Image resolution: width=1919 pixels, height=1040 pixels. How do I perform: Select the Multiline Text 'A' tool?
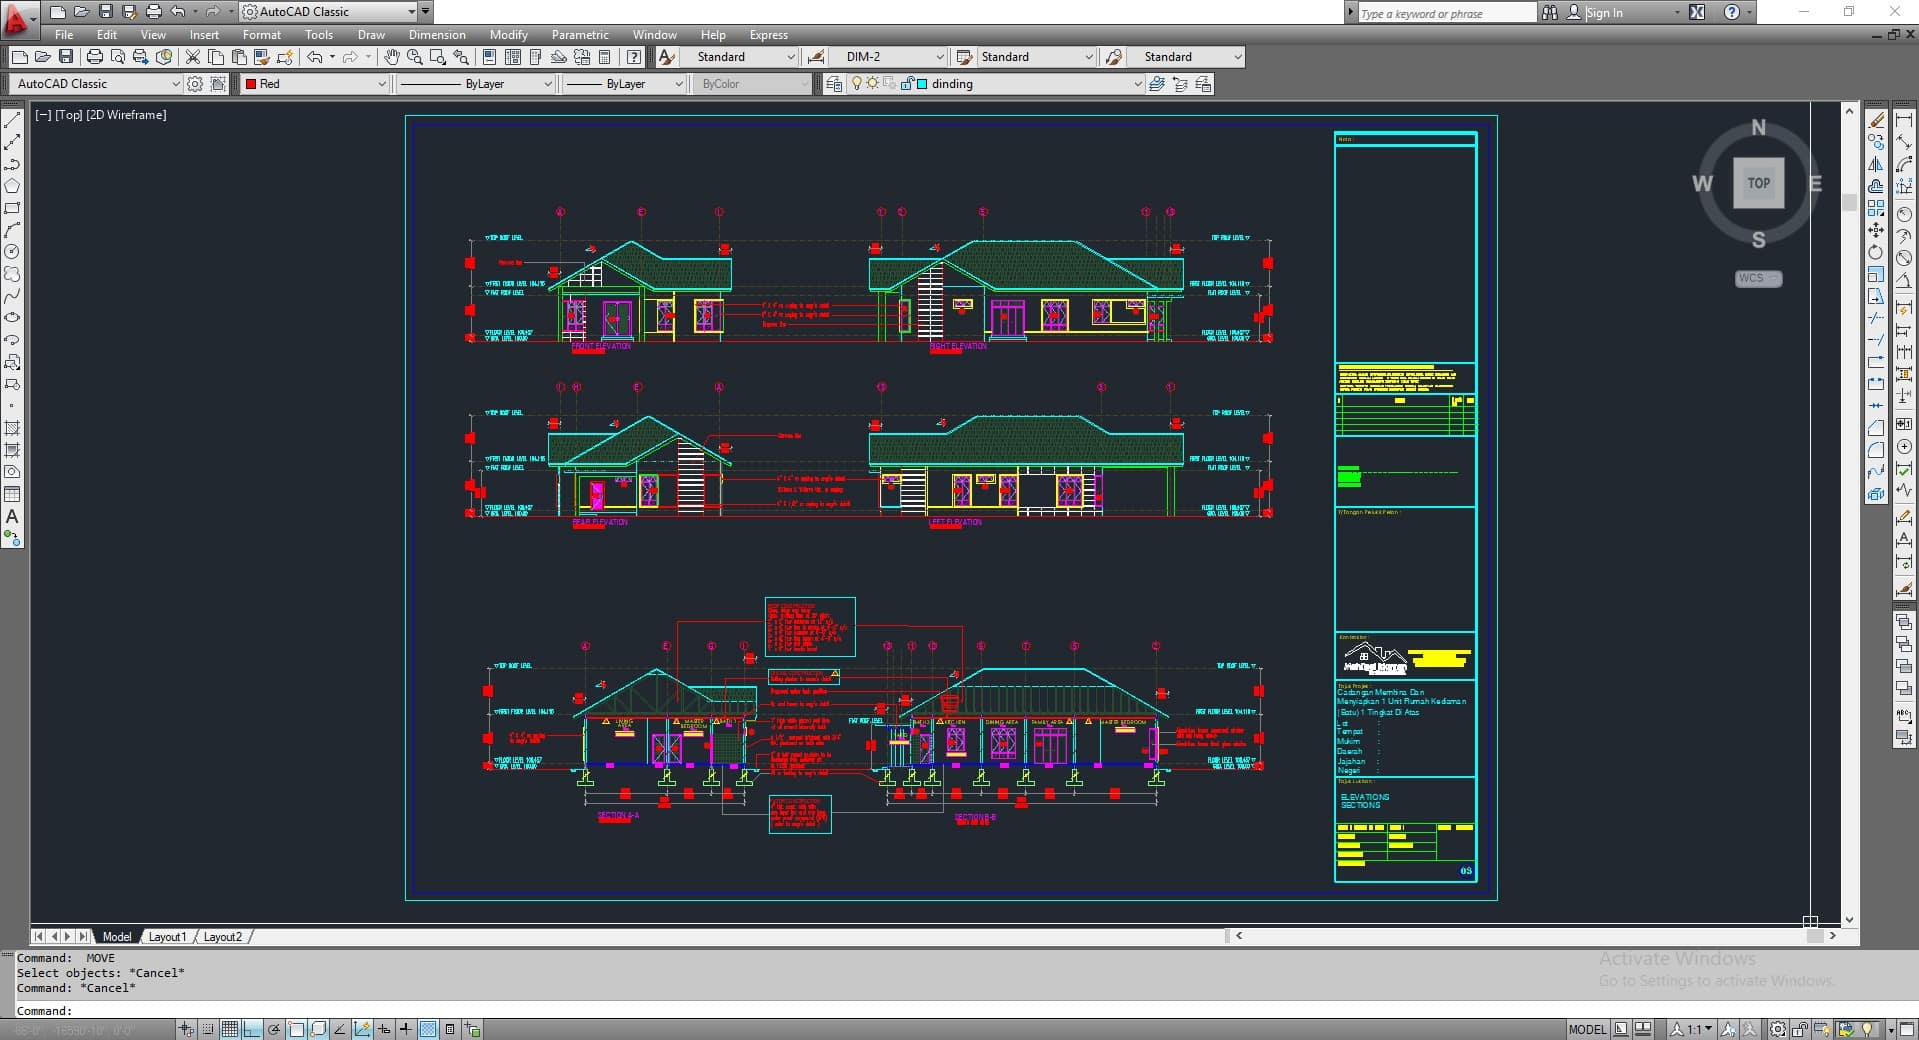pyautogui.click(x=12, y=516)
